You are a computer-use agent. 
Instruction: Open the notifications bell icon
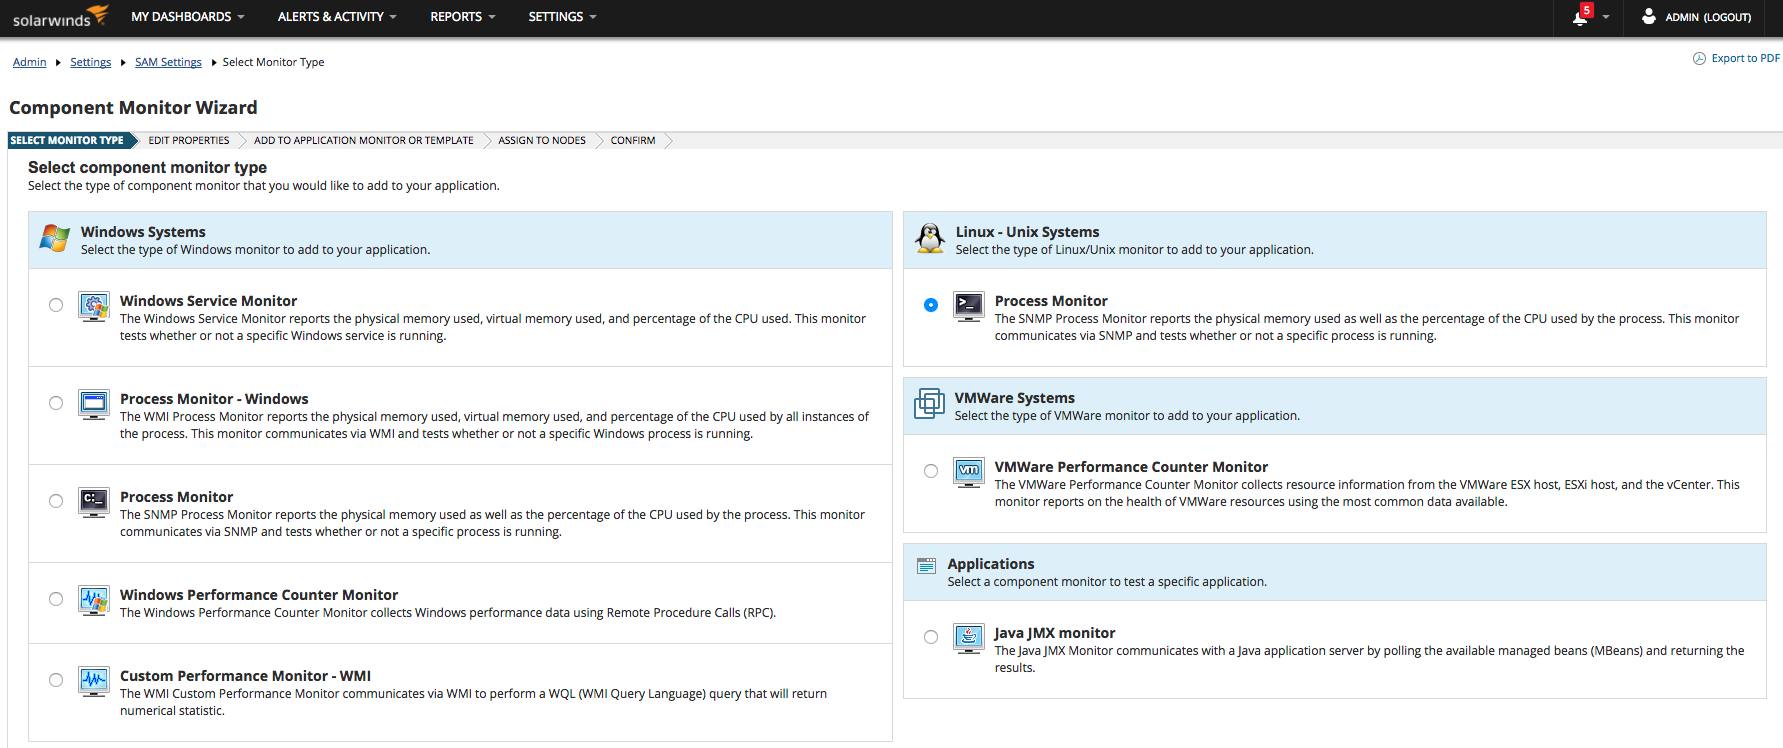1580,17
